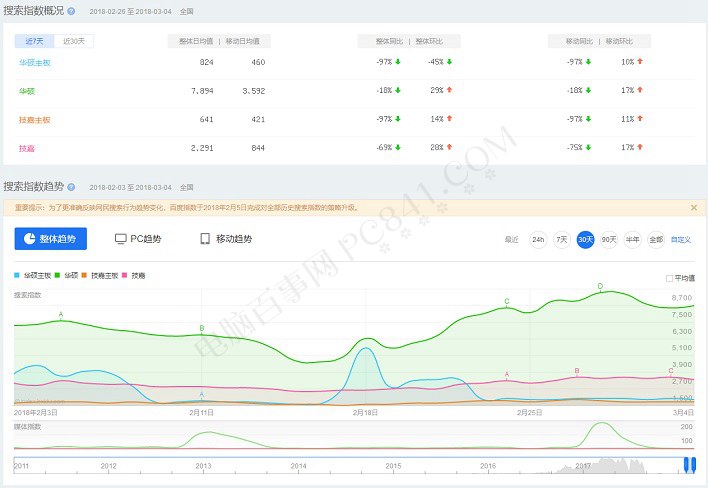Image resolution: width=708 pixels, height=488 pixels.
Task: Open the 自定义 custom date range
Action: click(x=681, y=240)
